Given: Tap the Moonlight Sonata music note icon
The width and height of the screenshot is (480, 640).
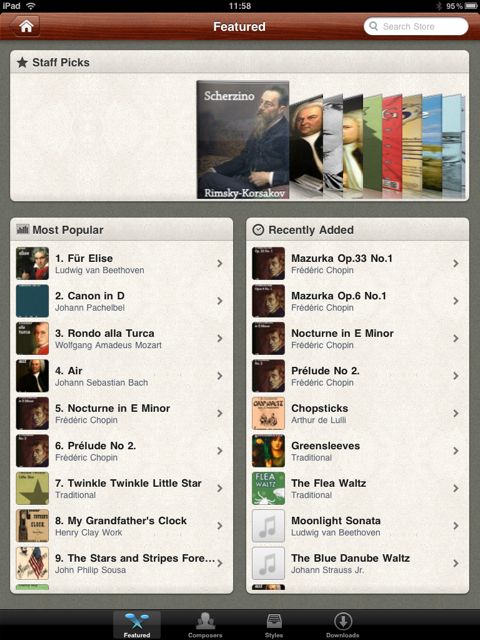Looking at the screenshot, I should click(268, 526).
